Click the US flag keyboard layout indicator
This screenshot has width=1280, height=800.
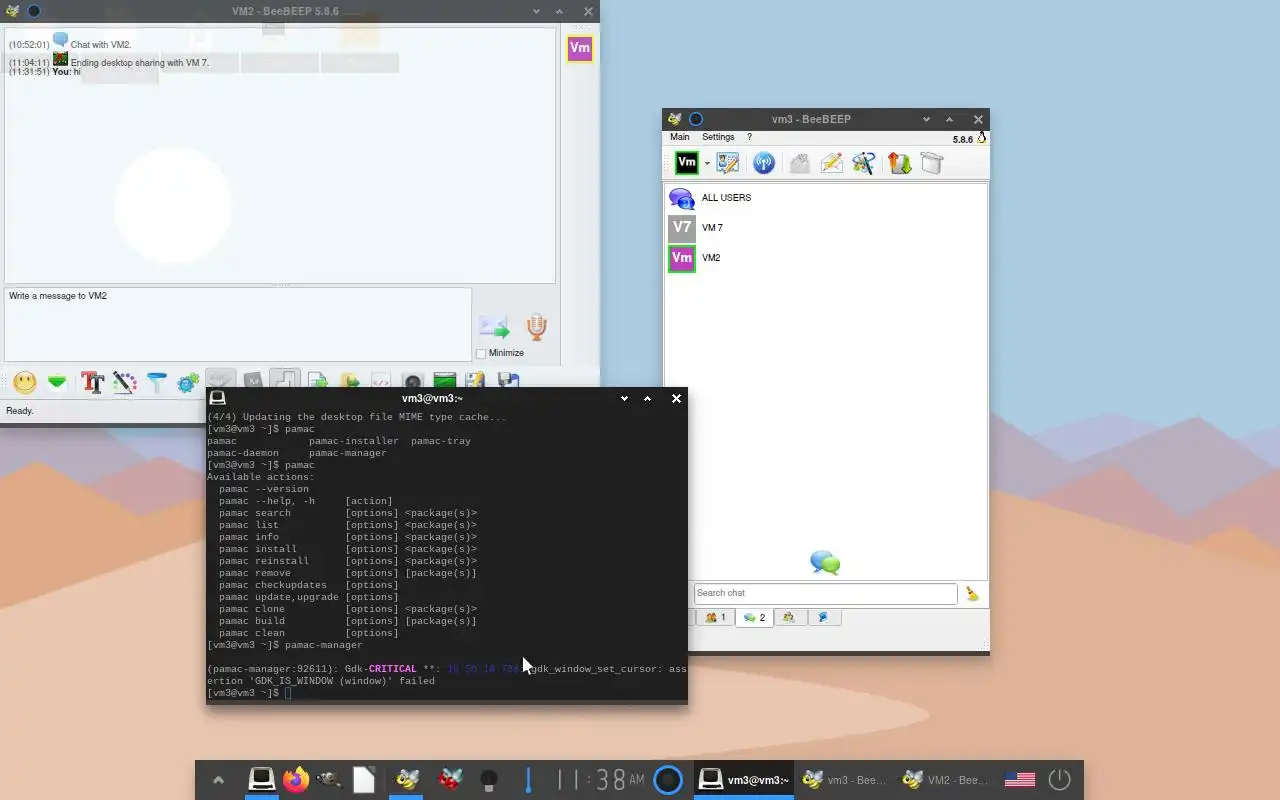pyautogui.click(x=1020, y=779)
